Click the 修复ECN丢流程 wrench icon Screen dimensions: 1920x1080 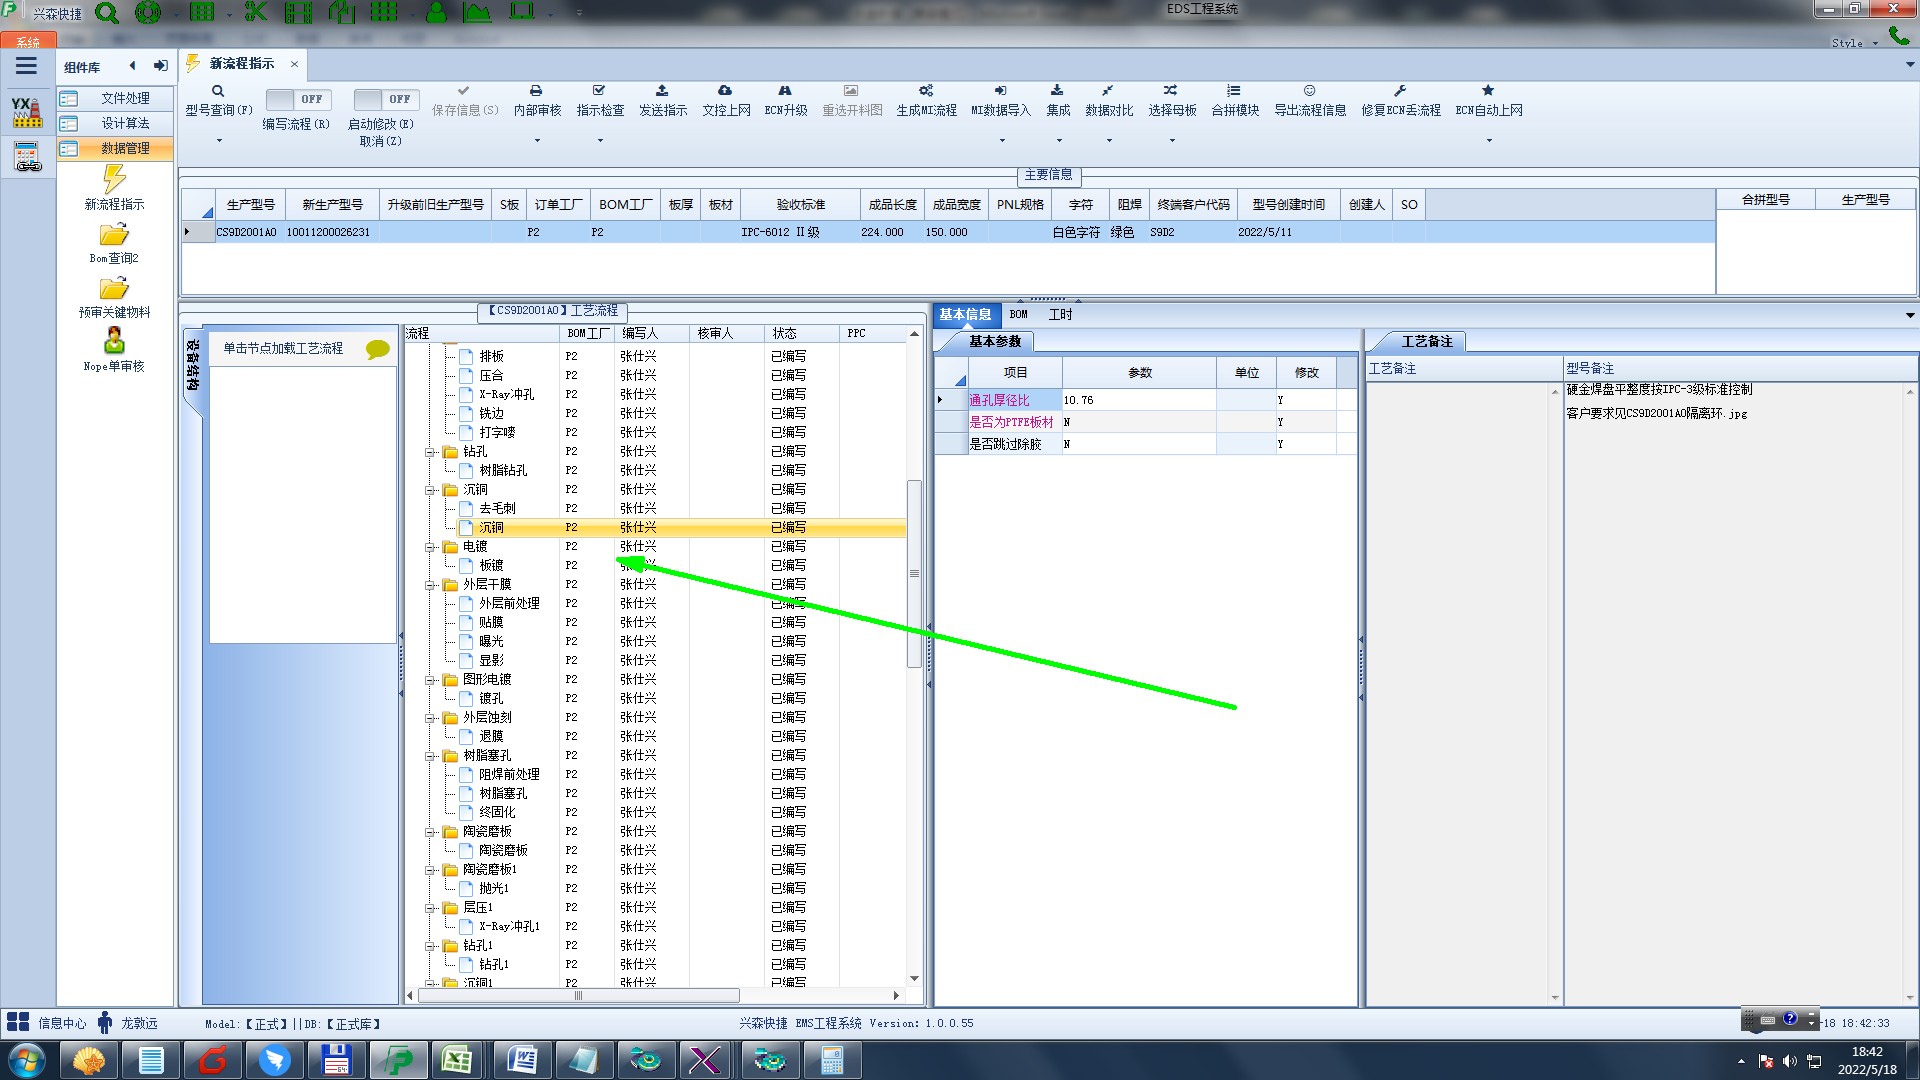(x=1400, y=91)
